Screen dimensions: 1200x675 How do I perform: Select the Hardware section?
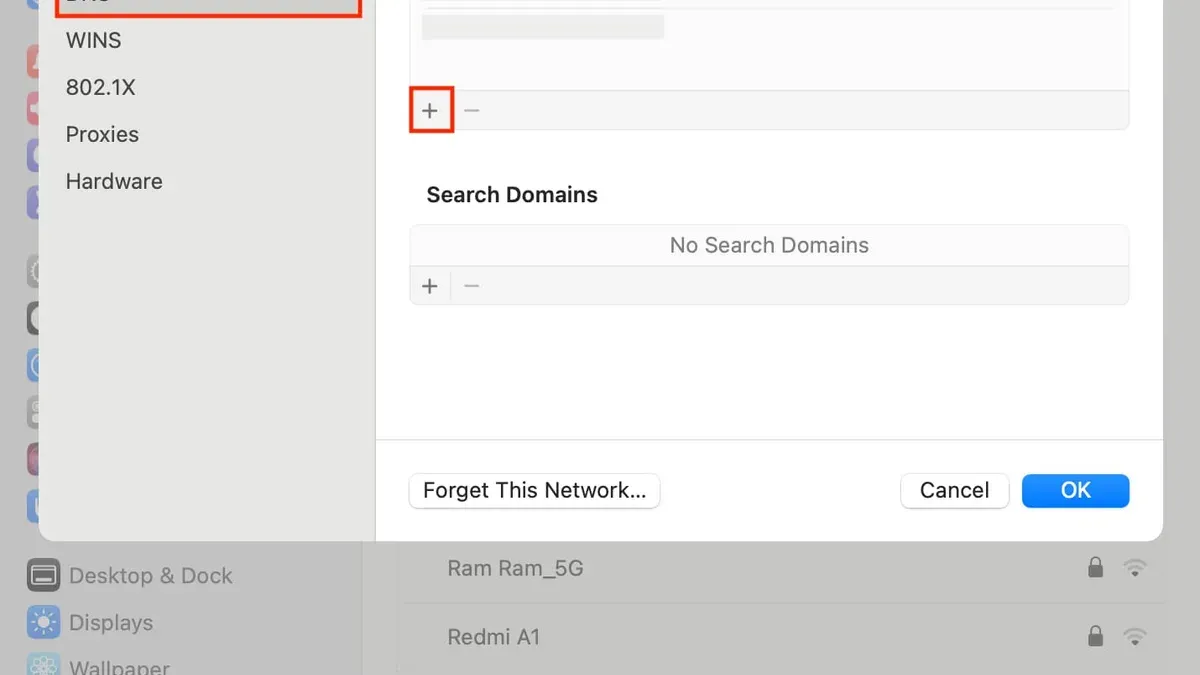click(114, 182)
